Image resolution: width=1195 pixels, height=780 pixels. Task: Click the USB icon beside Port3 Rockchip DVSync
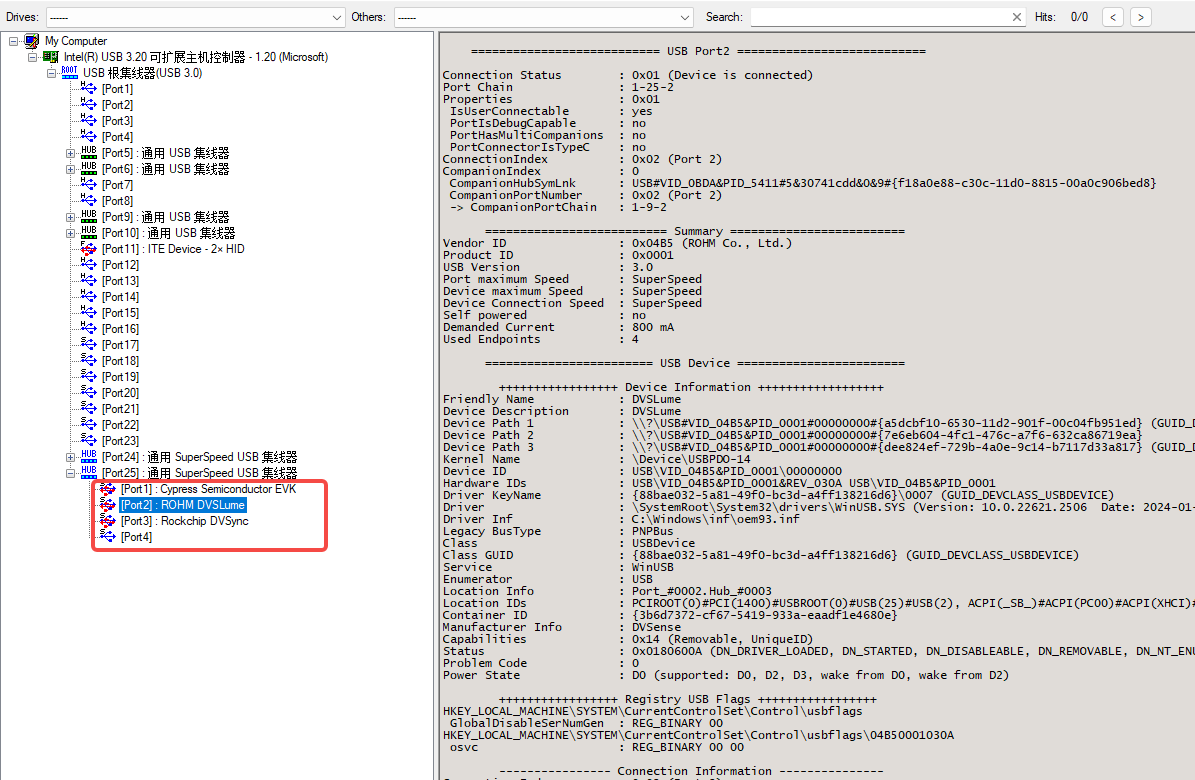click(x=108, y=521)
